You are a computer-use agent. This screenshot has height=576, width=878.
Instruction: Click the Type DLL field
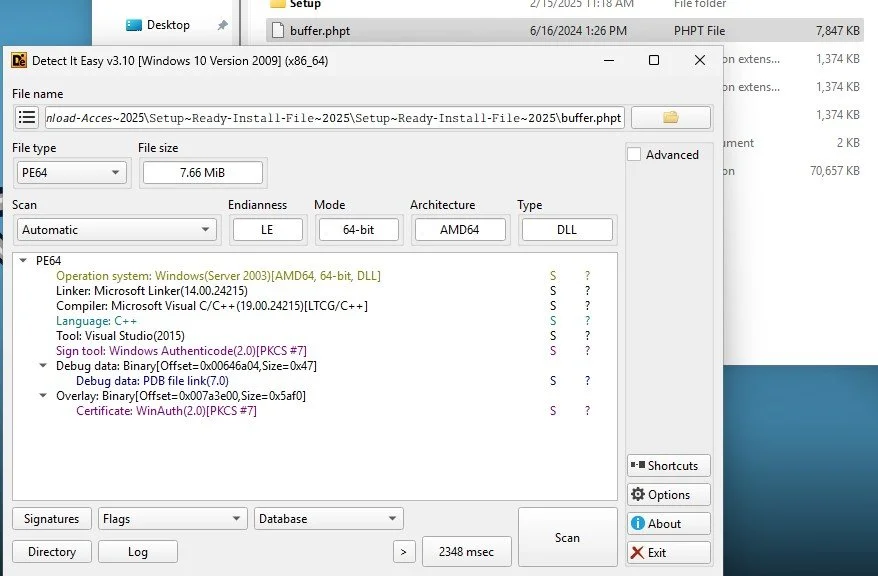click(567, 230)
